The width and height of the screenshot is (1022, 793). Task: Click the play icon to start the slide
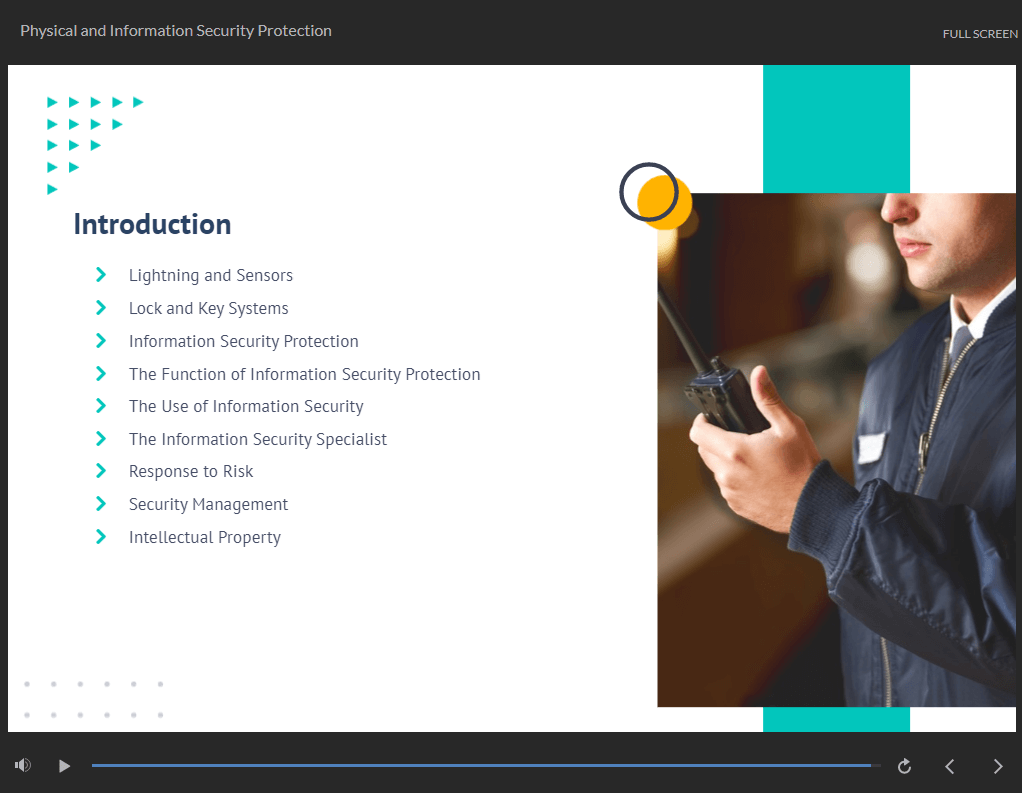[x=64, y=766]
